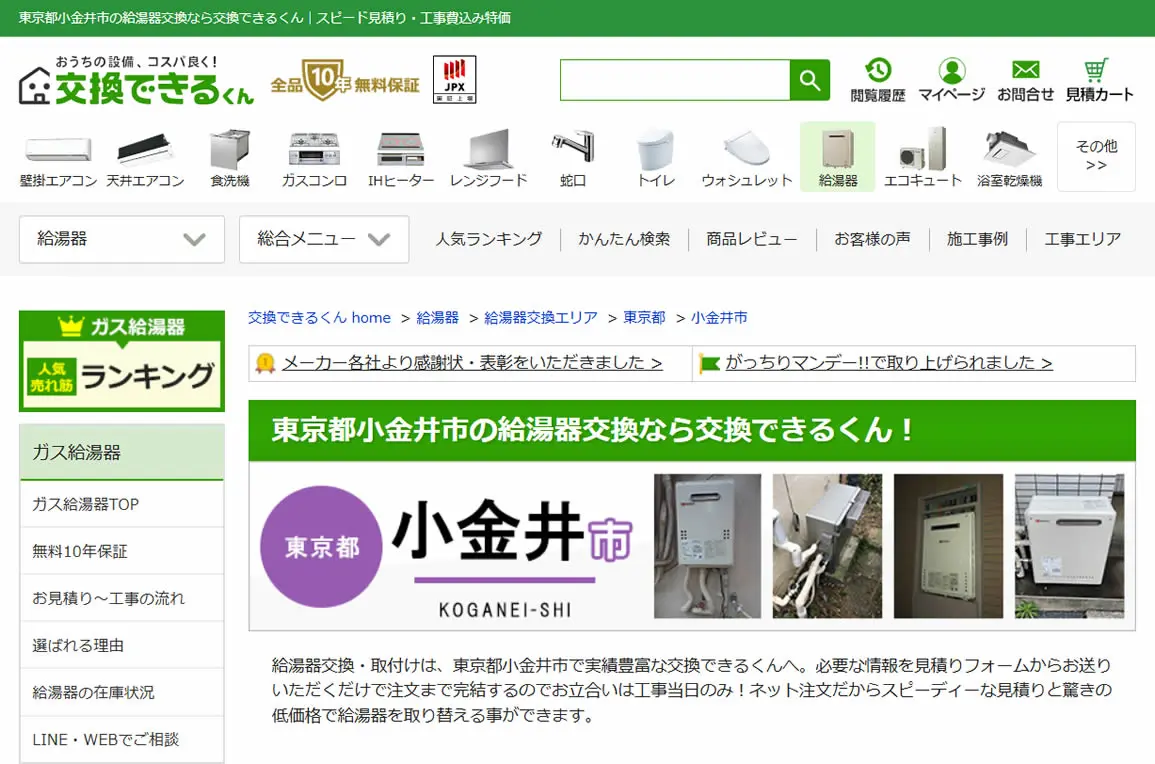Submit search with the magnifier button
The height and width of the screenshot is (764, 1155).
tap(810, 80)
